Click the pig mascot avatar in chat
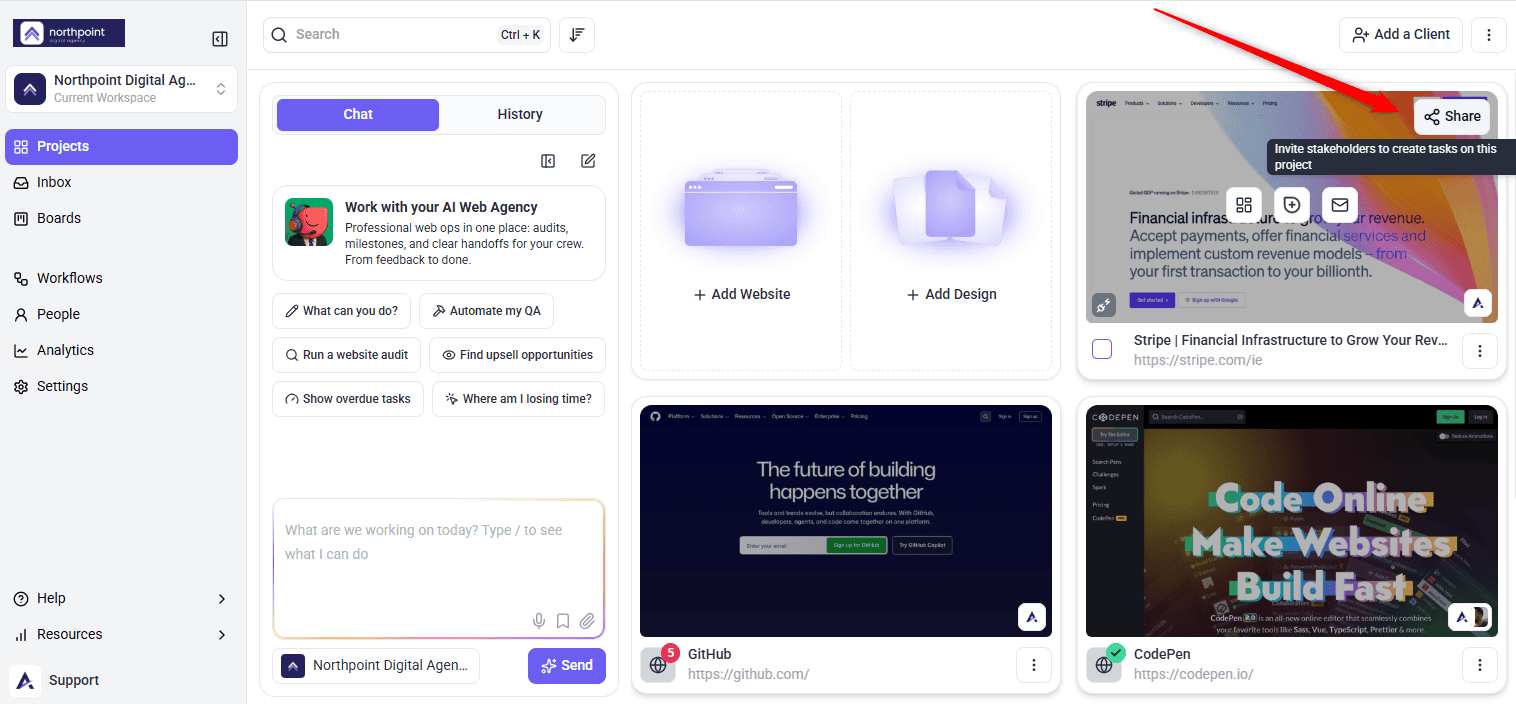This screenshot has height=704, width=1516. (x=309, y=222)
